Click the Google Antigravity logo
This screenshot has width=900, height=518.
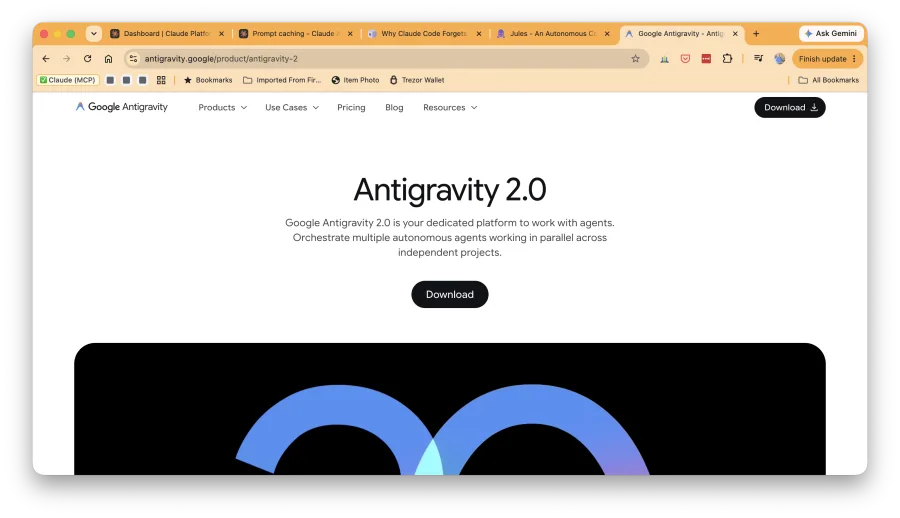(x=122, y=107)
